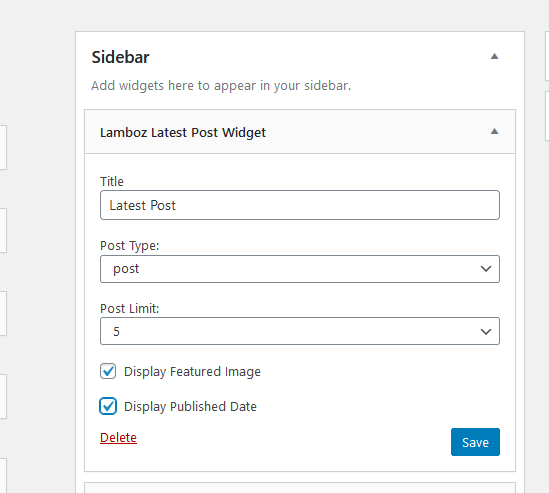The width and height of the screenshot is (549, 493).
Task: Click the Post Limit label
Action: click(130, 308)
